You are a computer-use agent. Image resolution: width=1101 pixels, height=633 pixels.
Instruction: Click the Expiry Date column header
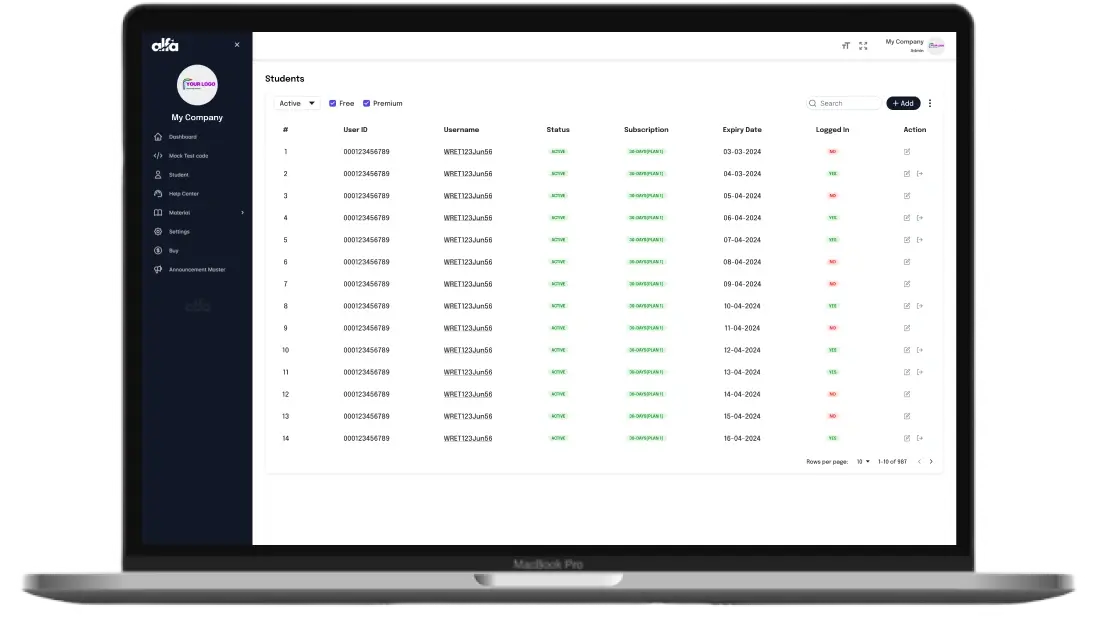tap(742, 130)
